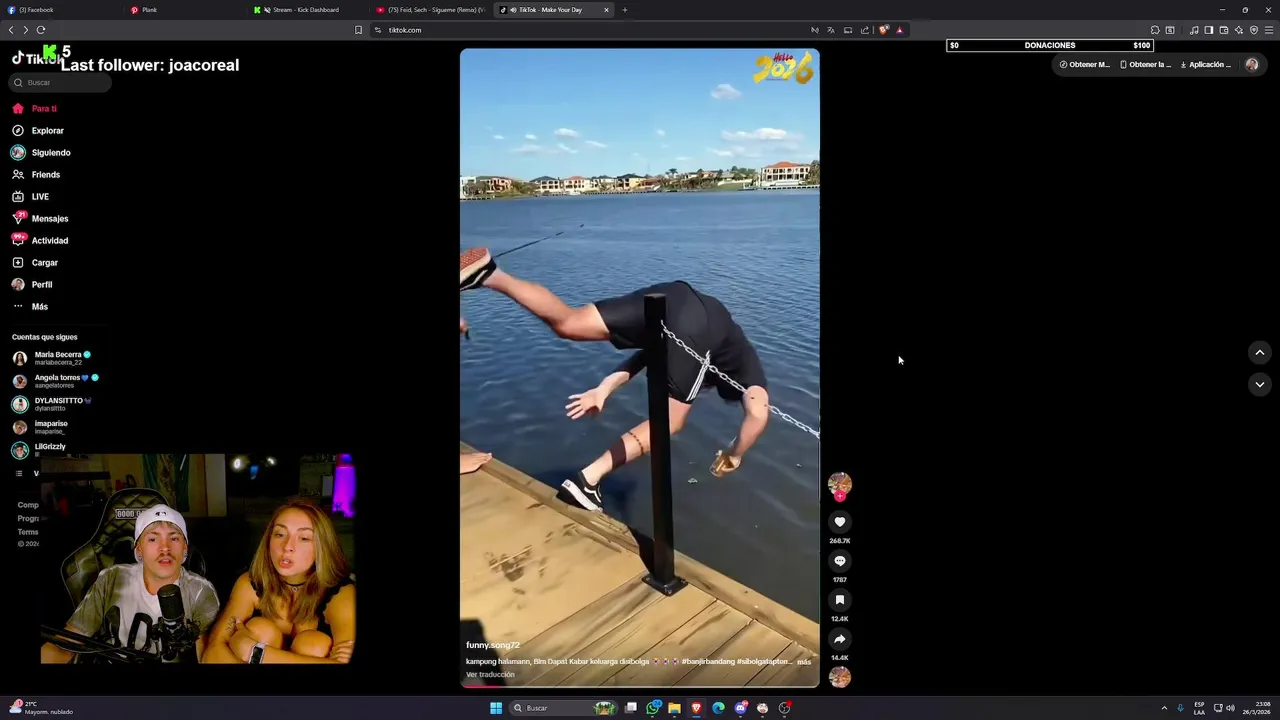Close the TikTok tab
This screenshot has width=1280, height=720.
(x=606, y=10)
